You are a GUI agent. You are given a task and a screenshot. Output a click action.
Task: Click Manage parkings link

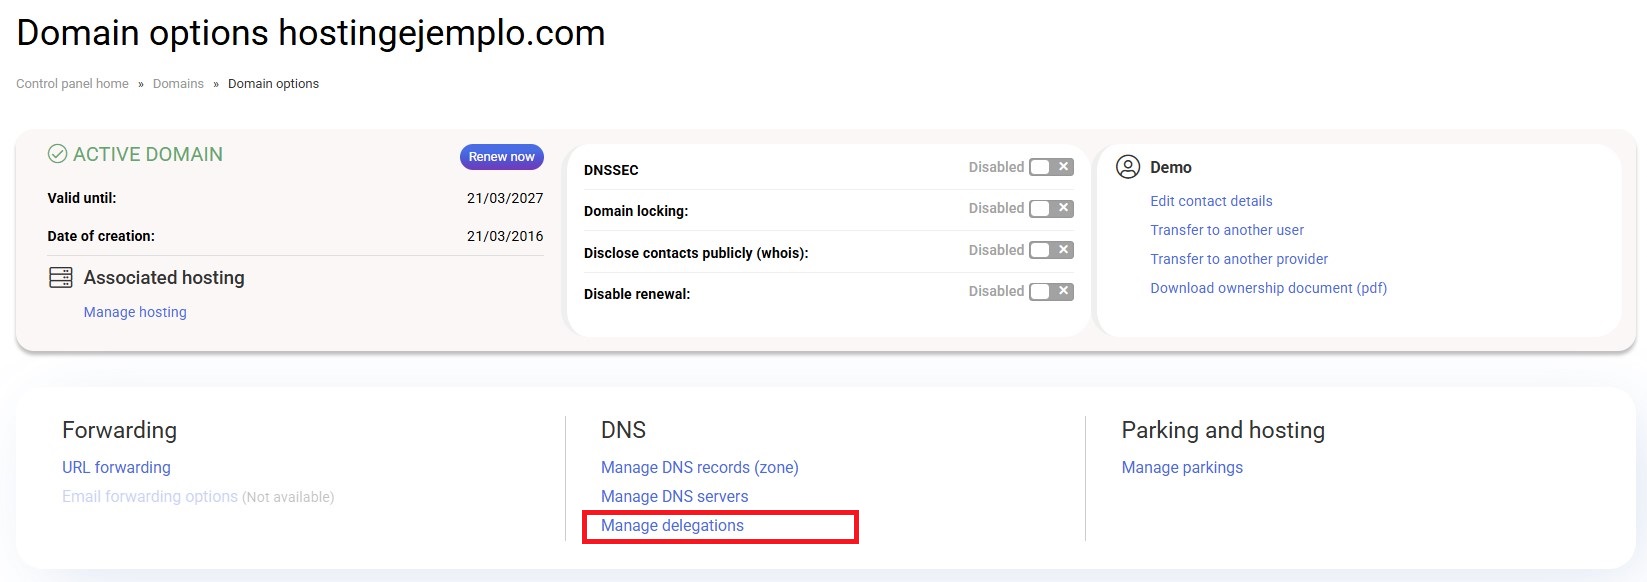(x=1182, y=467)
